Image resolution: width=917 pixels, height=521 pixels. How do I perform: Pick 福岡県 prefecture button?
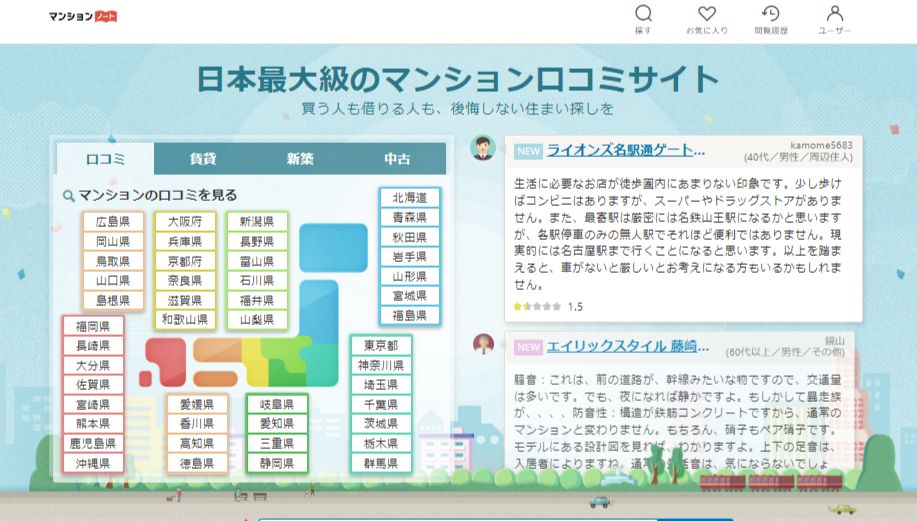[x=93, y=326]
